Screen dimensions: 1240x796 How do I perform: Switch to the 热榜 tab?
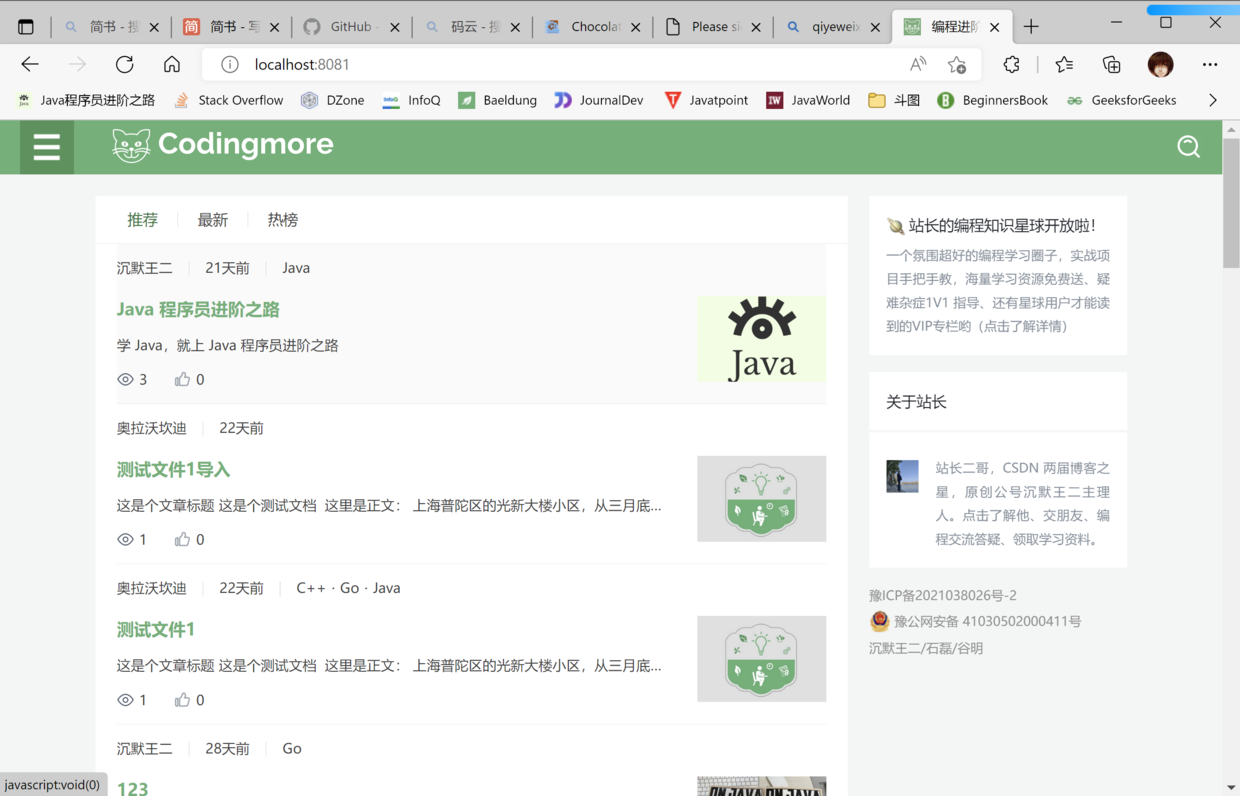282,220
